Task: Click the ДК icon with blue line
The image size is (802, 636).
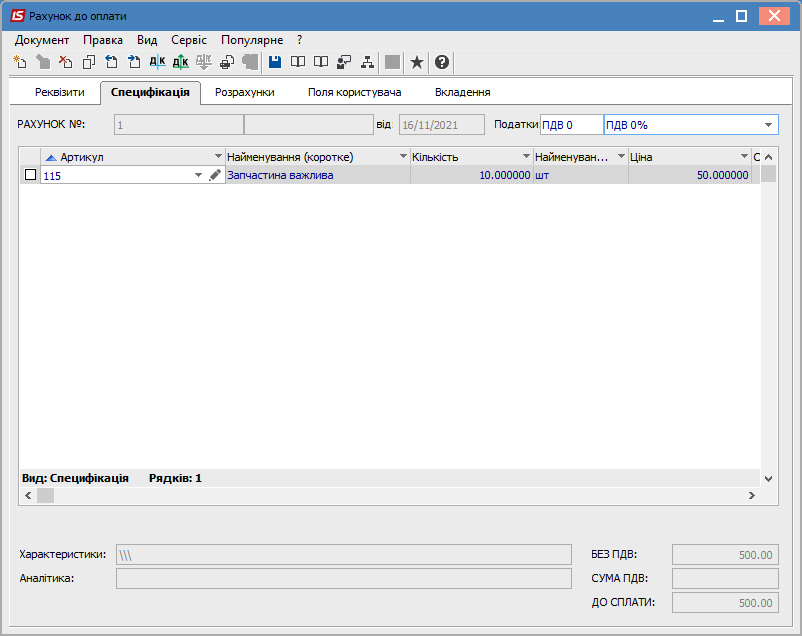Action: (x=157, y=62)
